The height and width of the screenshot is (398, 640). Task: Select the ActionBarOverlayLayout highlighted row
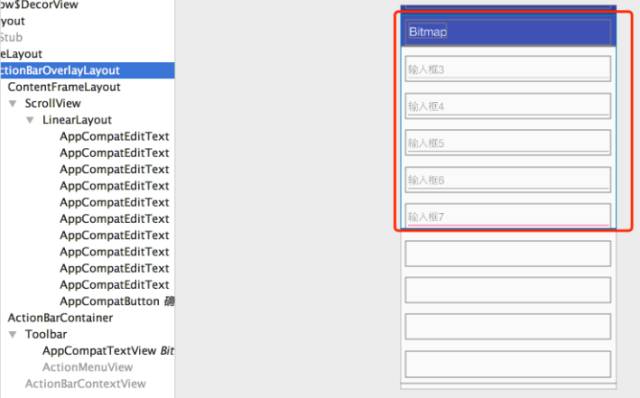click(x=87, y=70)
